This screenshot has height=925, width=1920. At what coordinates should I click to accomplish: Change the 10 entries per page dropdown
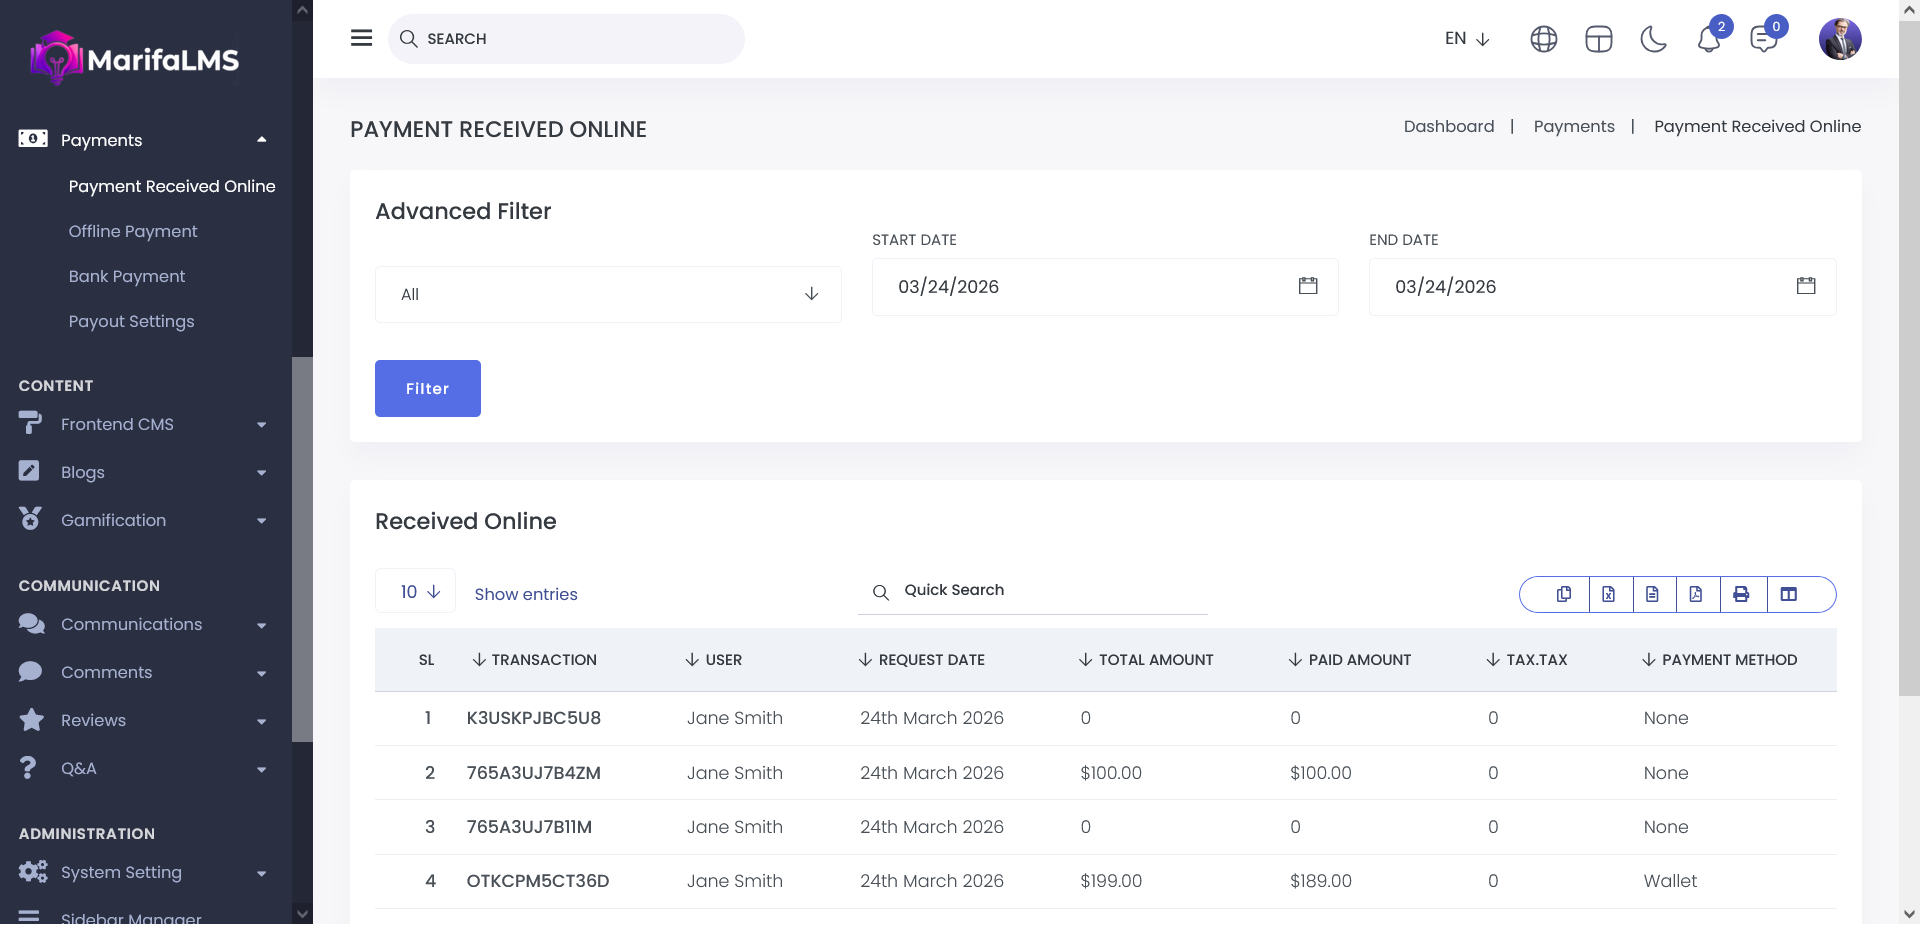click(416, 592)
